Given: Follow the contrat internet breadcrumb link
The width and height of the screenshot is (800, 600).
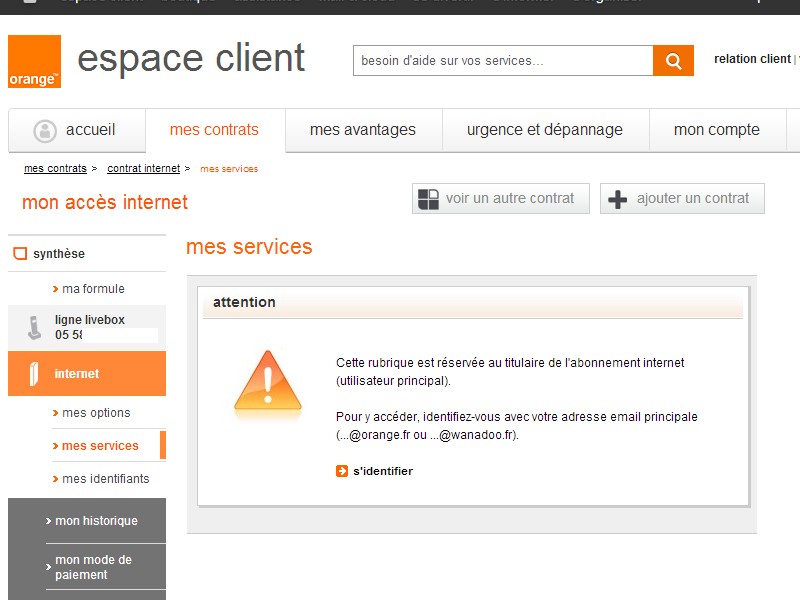Looking at the screenshot, I should [x=143, y=168].
